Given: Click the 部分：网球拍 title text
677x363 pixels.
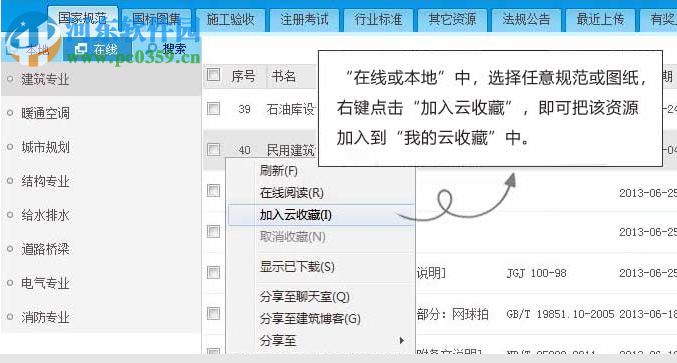Looking at the screenshot, I should click(452, 314).
